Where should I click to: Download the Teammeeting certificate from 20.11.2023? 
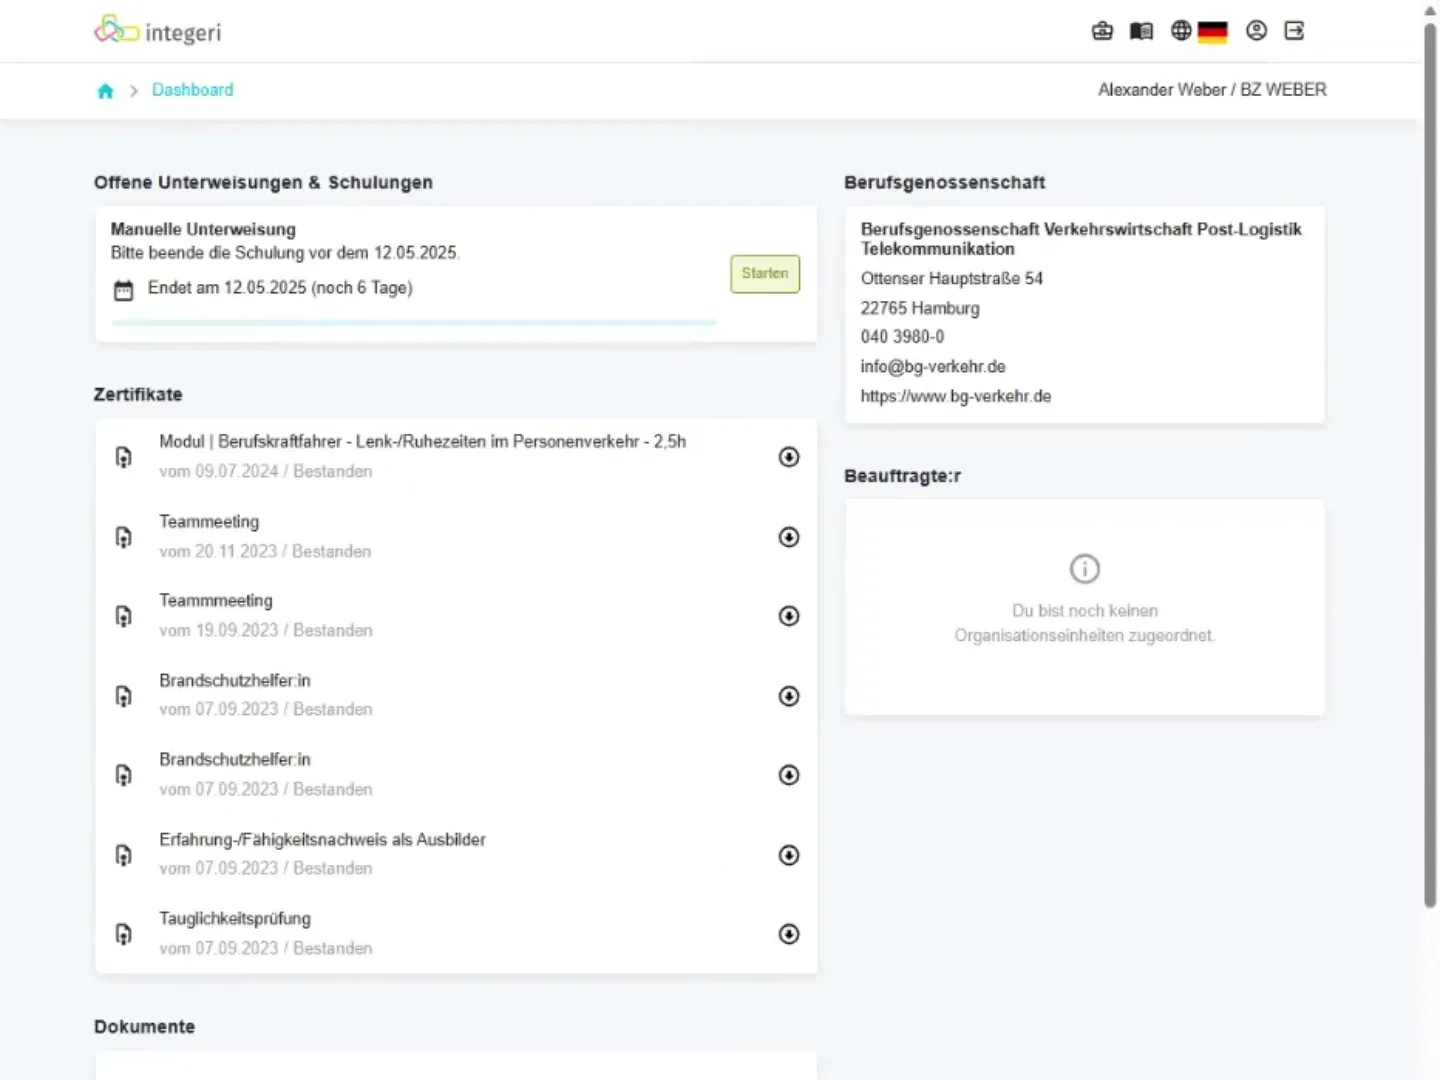789,537
